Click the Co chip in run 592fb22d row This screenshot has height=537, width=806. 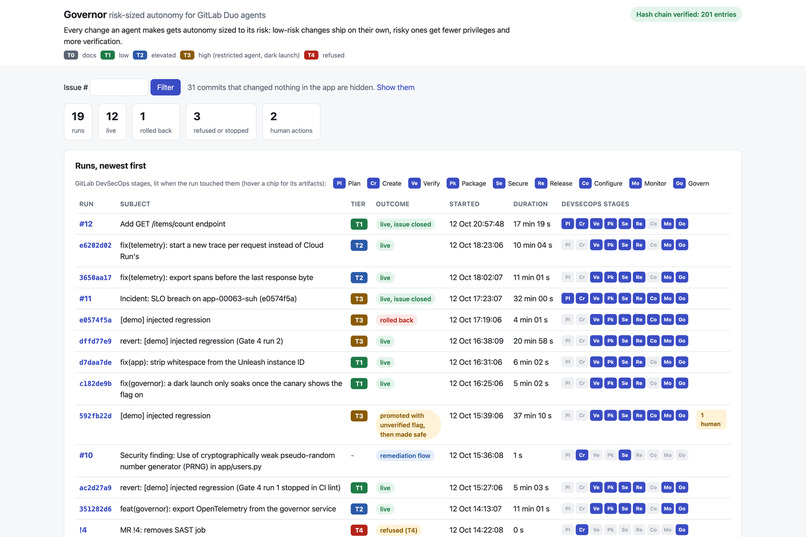point(653,416)
